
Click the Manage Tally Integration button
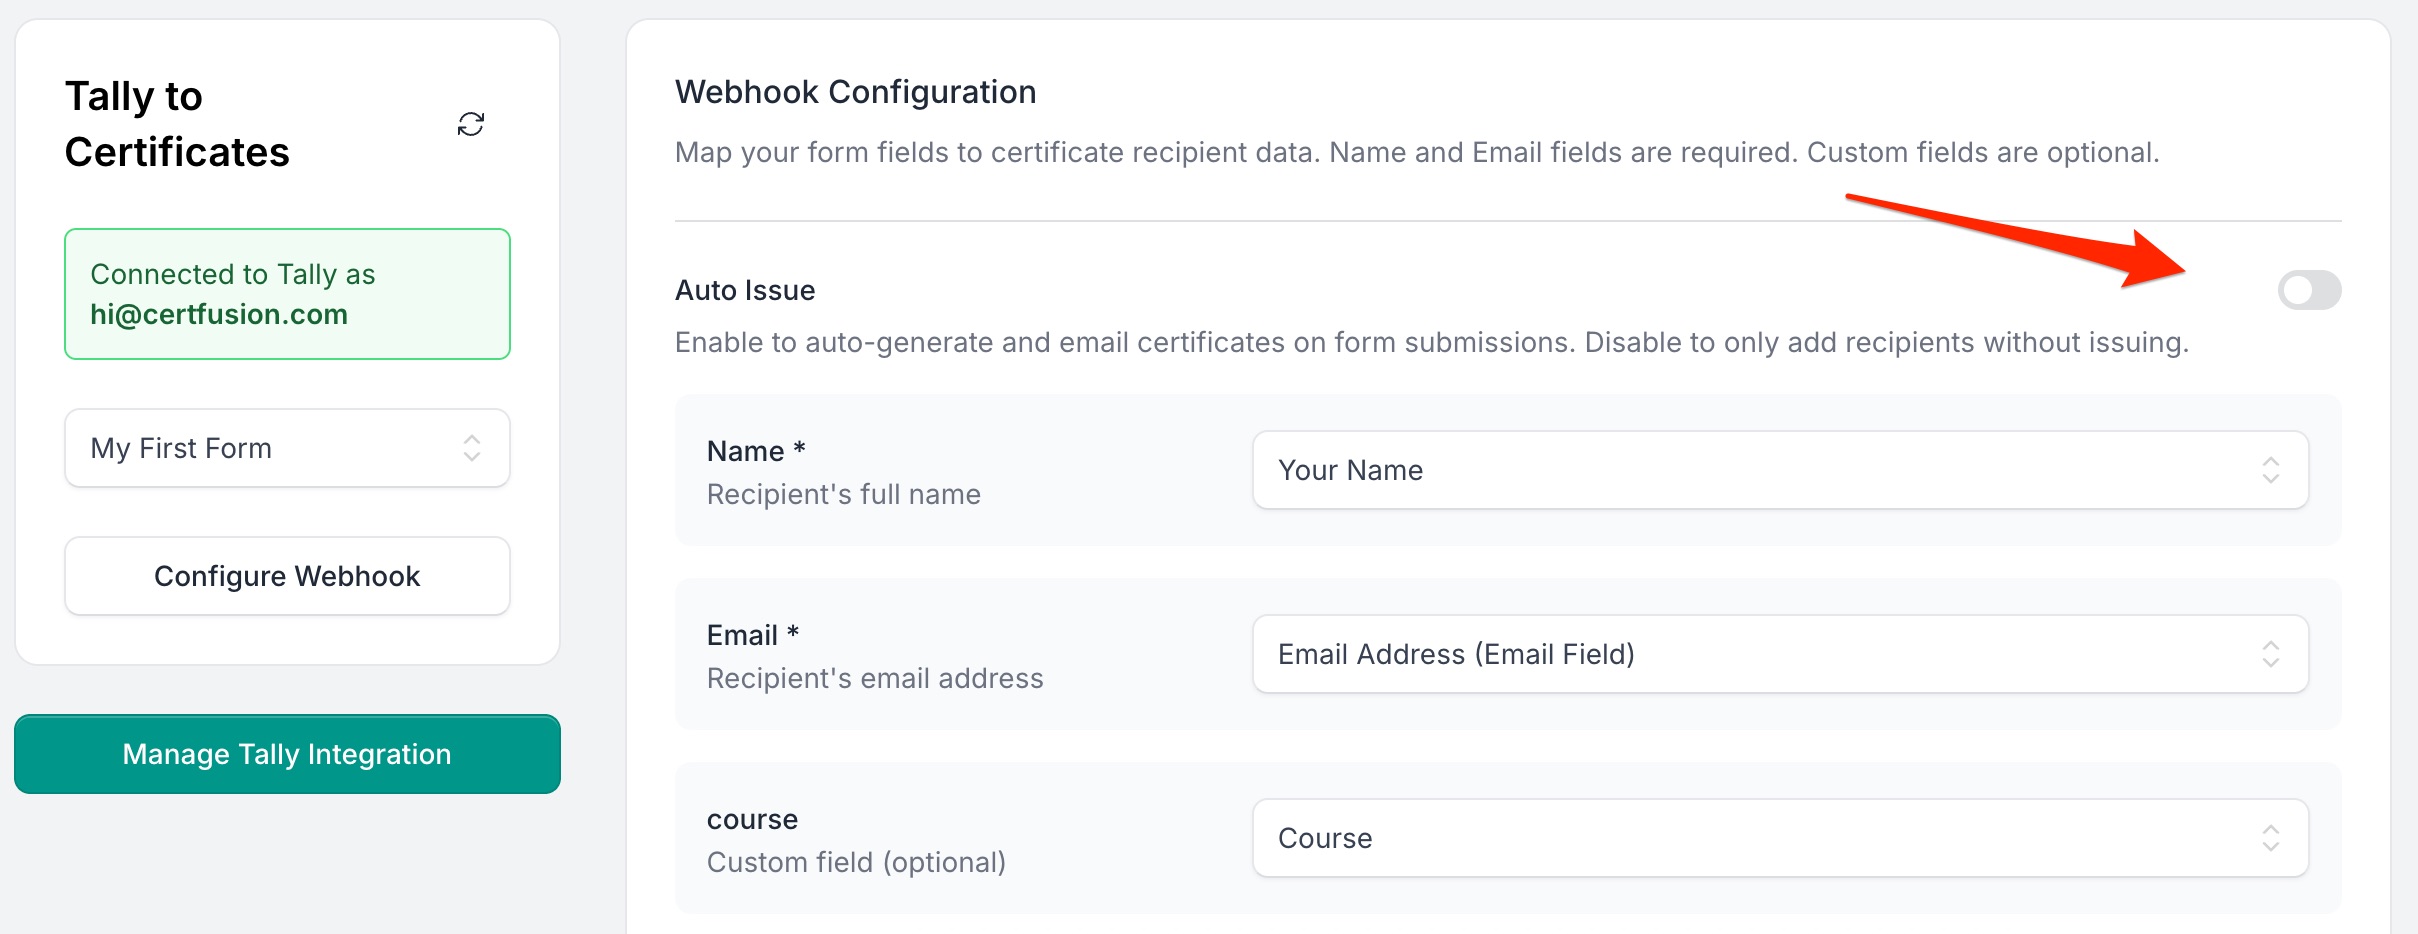[287, 754]
